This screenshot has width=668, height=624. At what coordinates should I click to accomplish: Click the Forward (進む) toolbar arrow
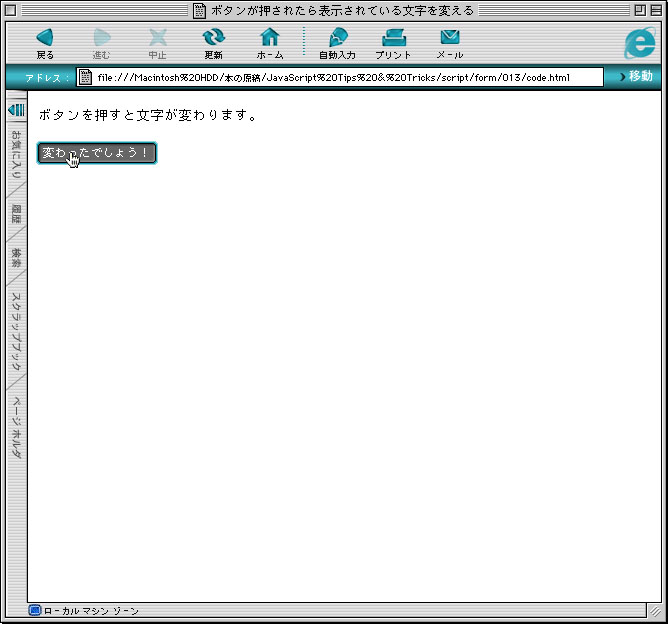tap(101, 37)
